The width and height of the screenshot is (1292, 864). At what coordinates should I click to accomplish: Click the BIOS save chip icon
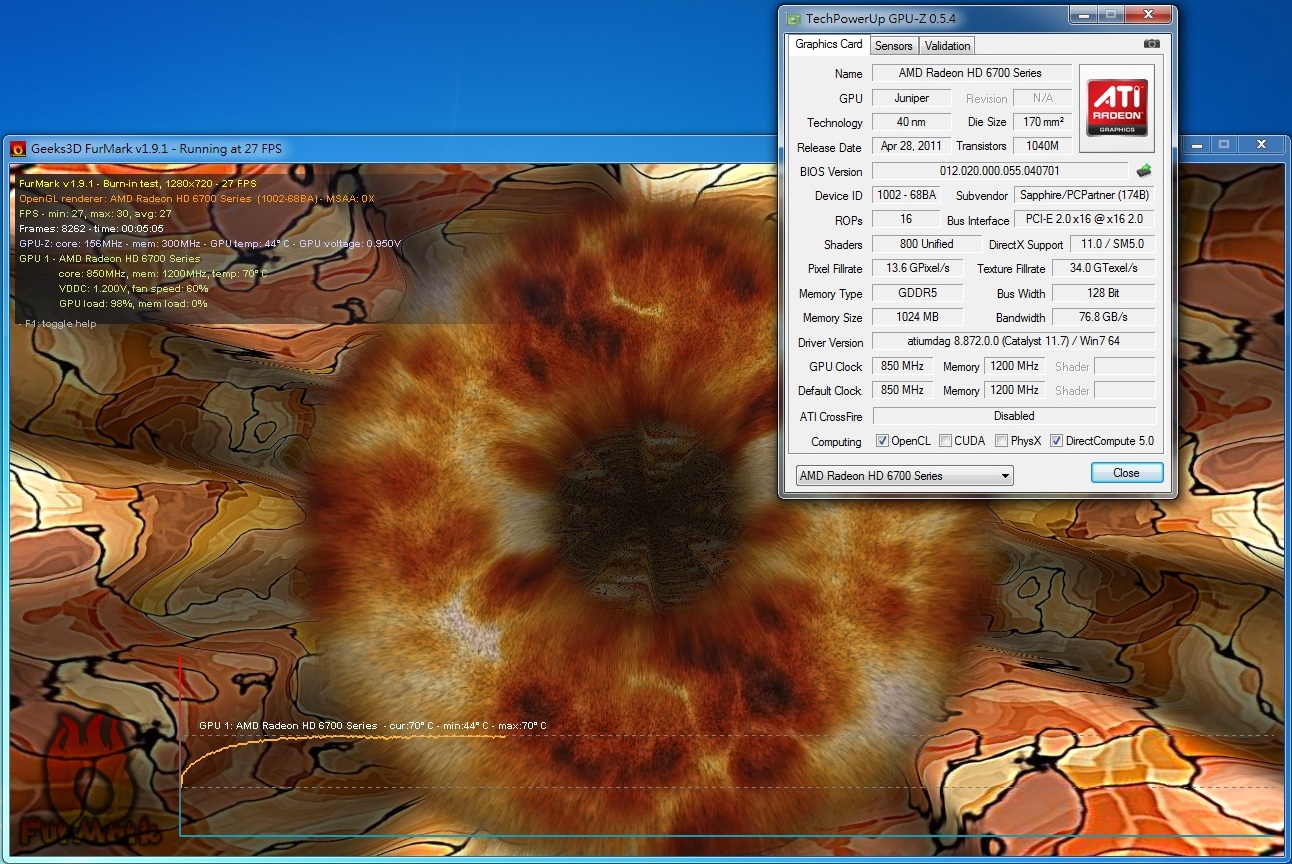1144,171
